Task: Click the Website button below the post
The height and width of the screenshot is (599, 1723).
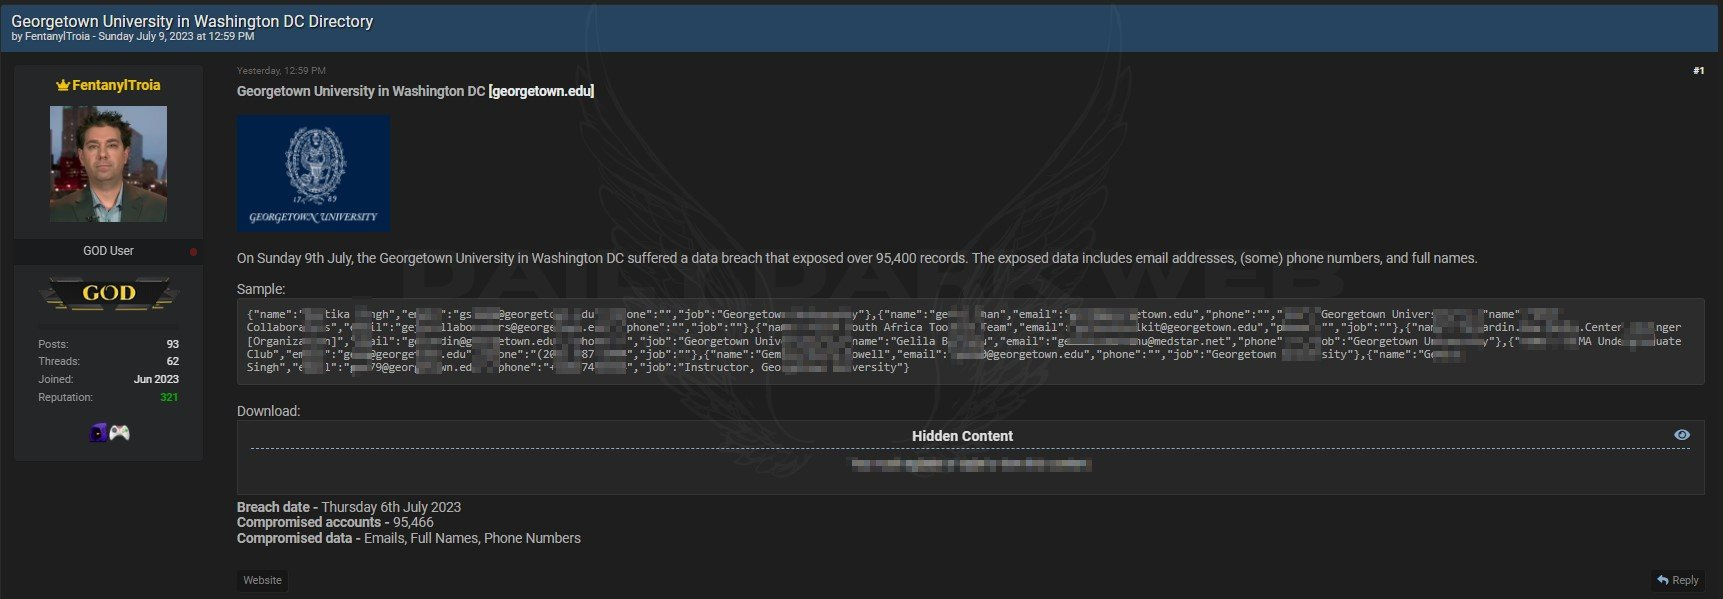Action: click(x=262, y=580)
